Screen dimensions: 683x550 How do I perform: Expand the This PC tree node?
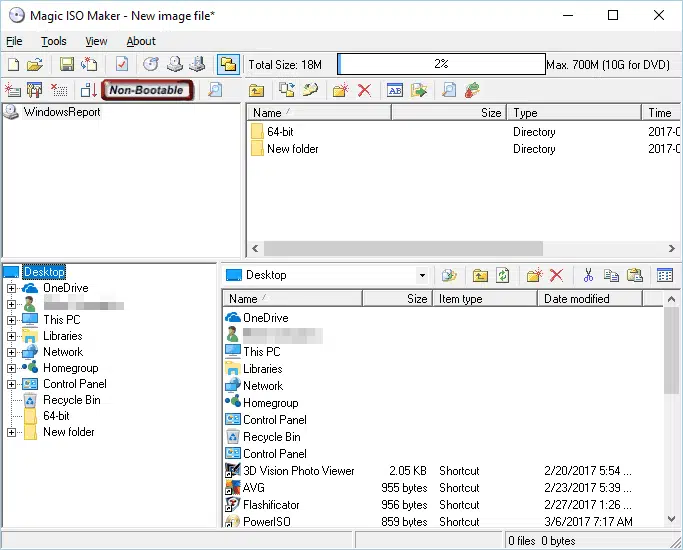click(x=12, y=320)
